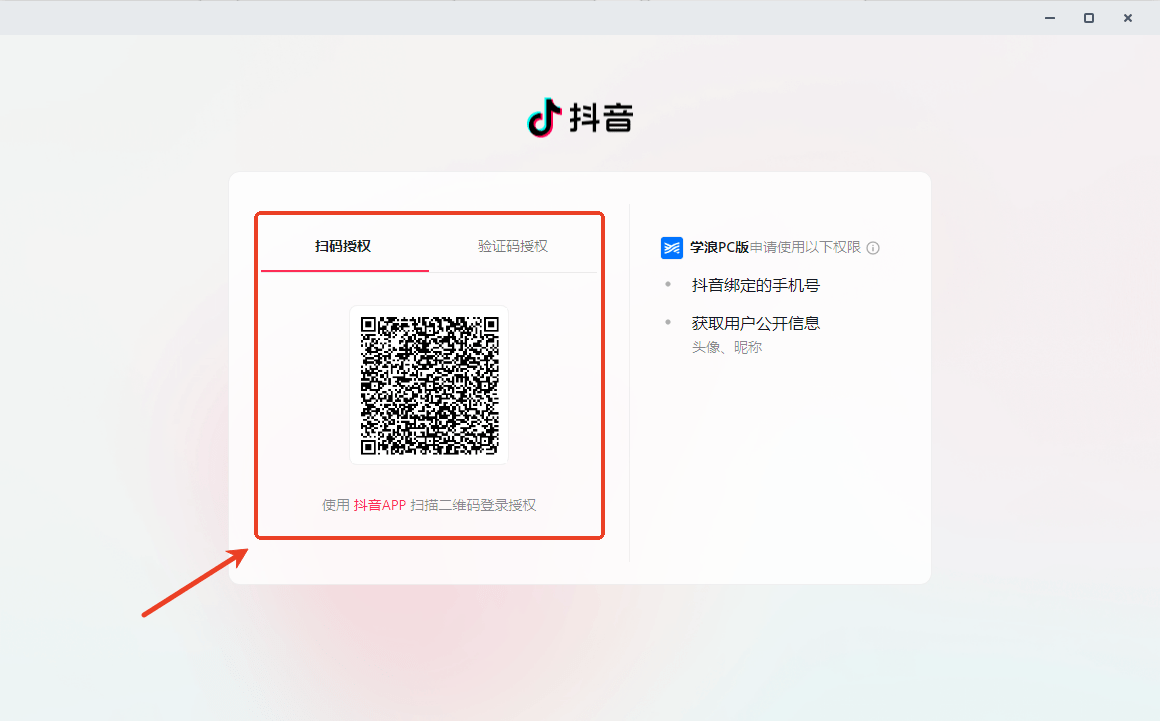Viewport: 1160px width, 721px height.
Task: Open the permissions info tooltip icon
Action: (x=873, y=247)
